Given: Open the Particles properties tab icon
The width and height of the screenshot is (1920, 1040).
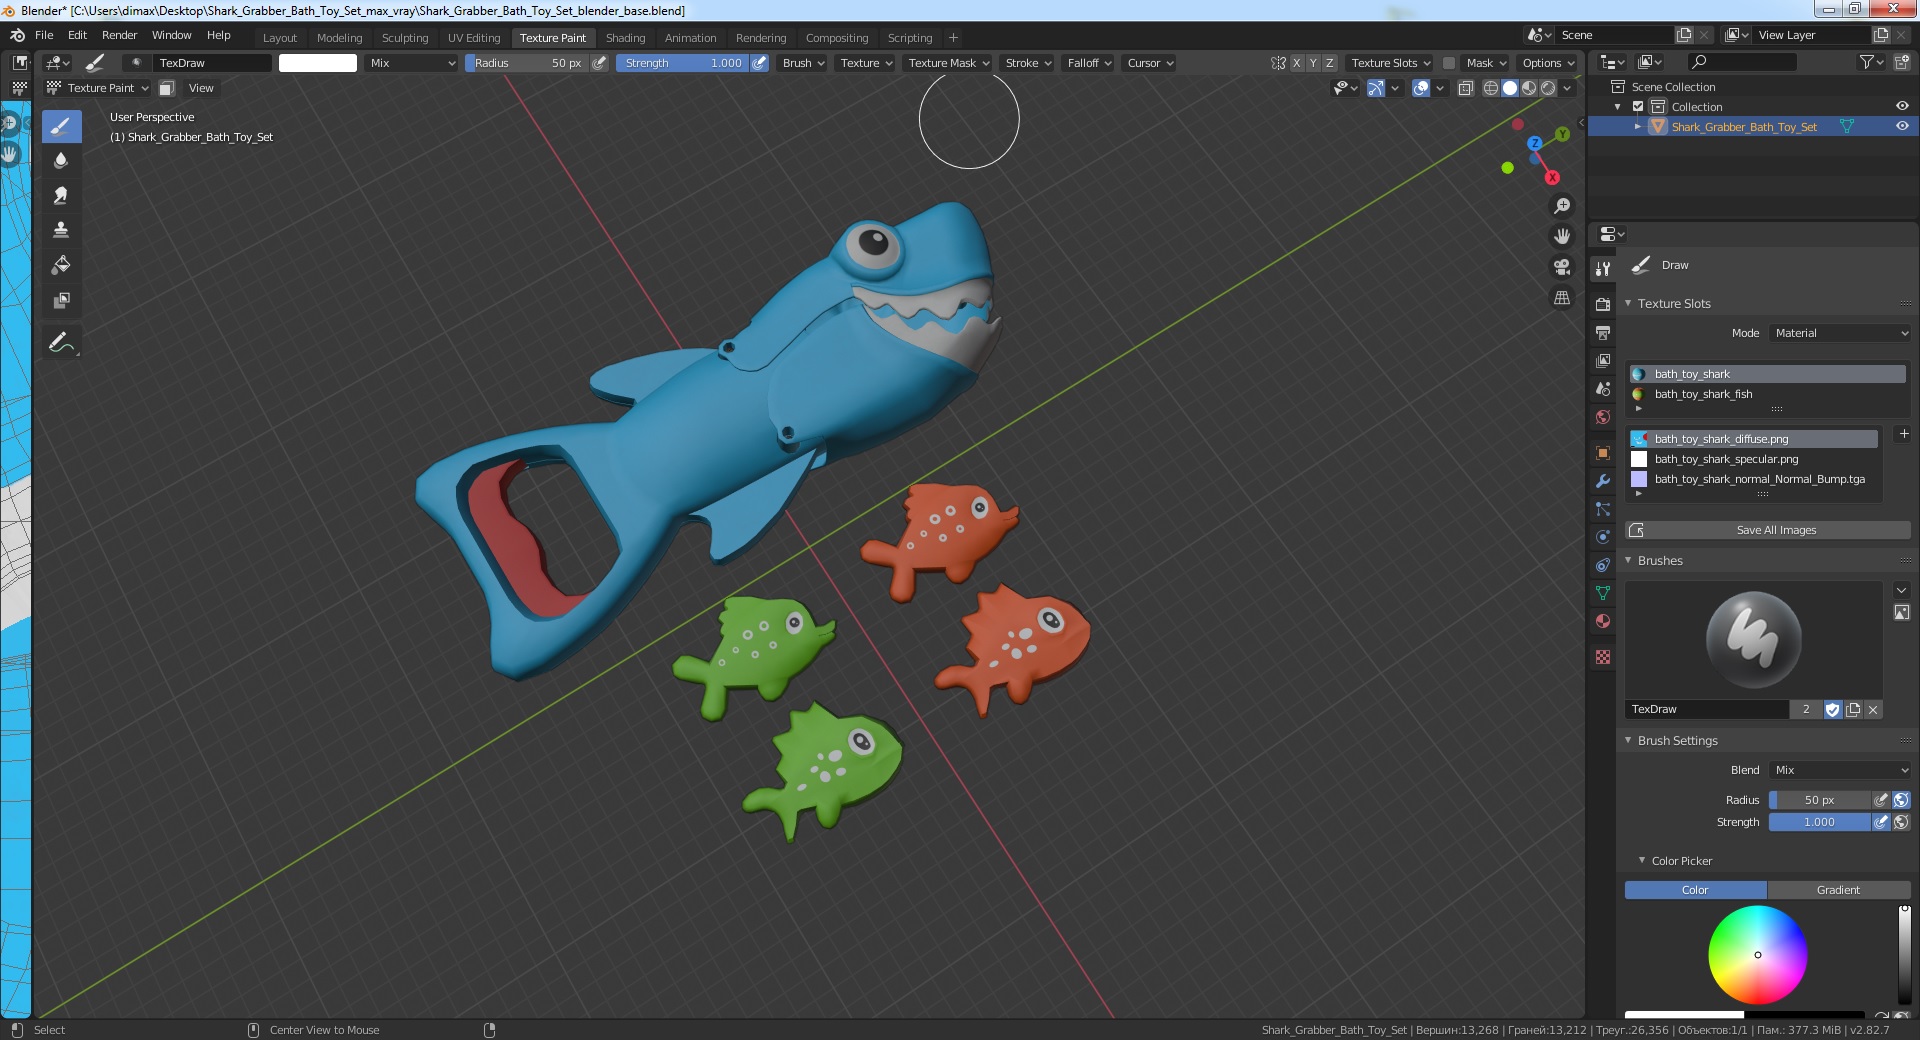Looking at the screenshot, I should tap(1603, 509).
